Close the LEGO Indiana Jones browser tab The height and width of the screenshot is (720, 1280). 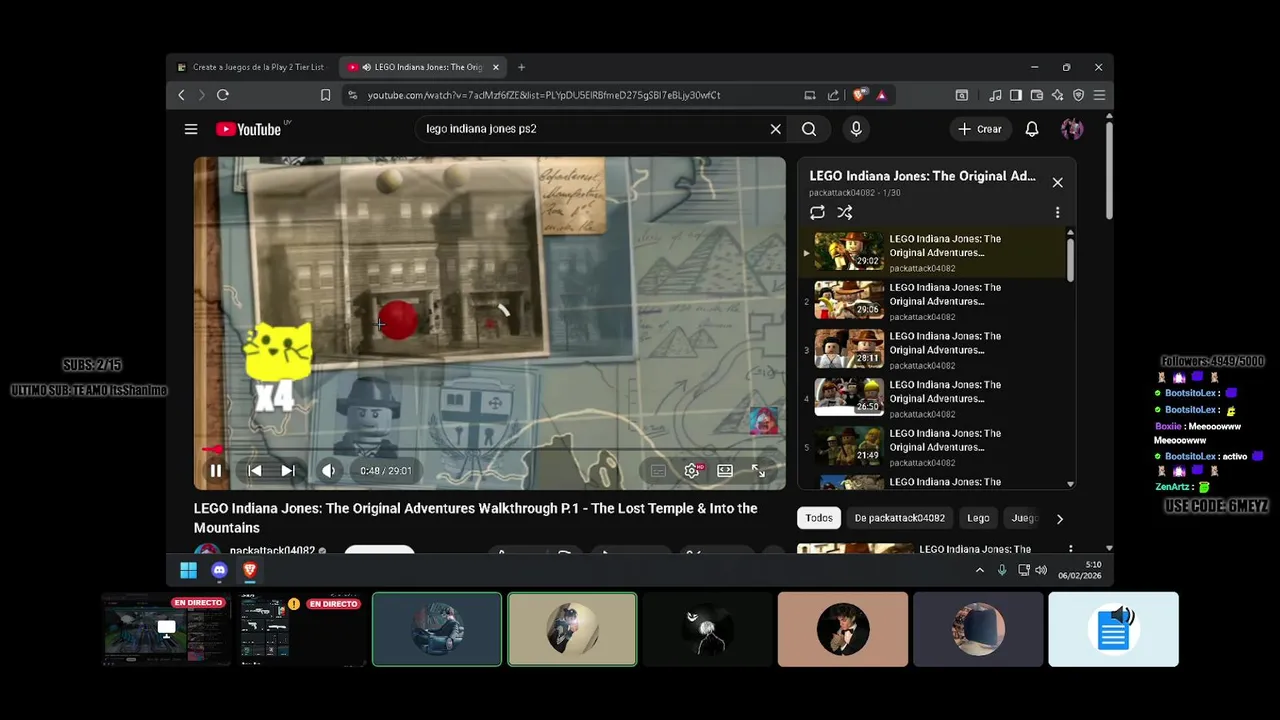pos(495,67)
